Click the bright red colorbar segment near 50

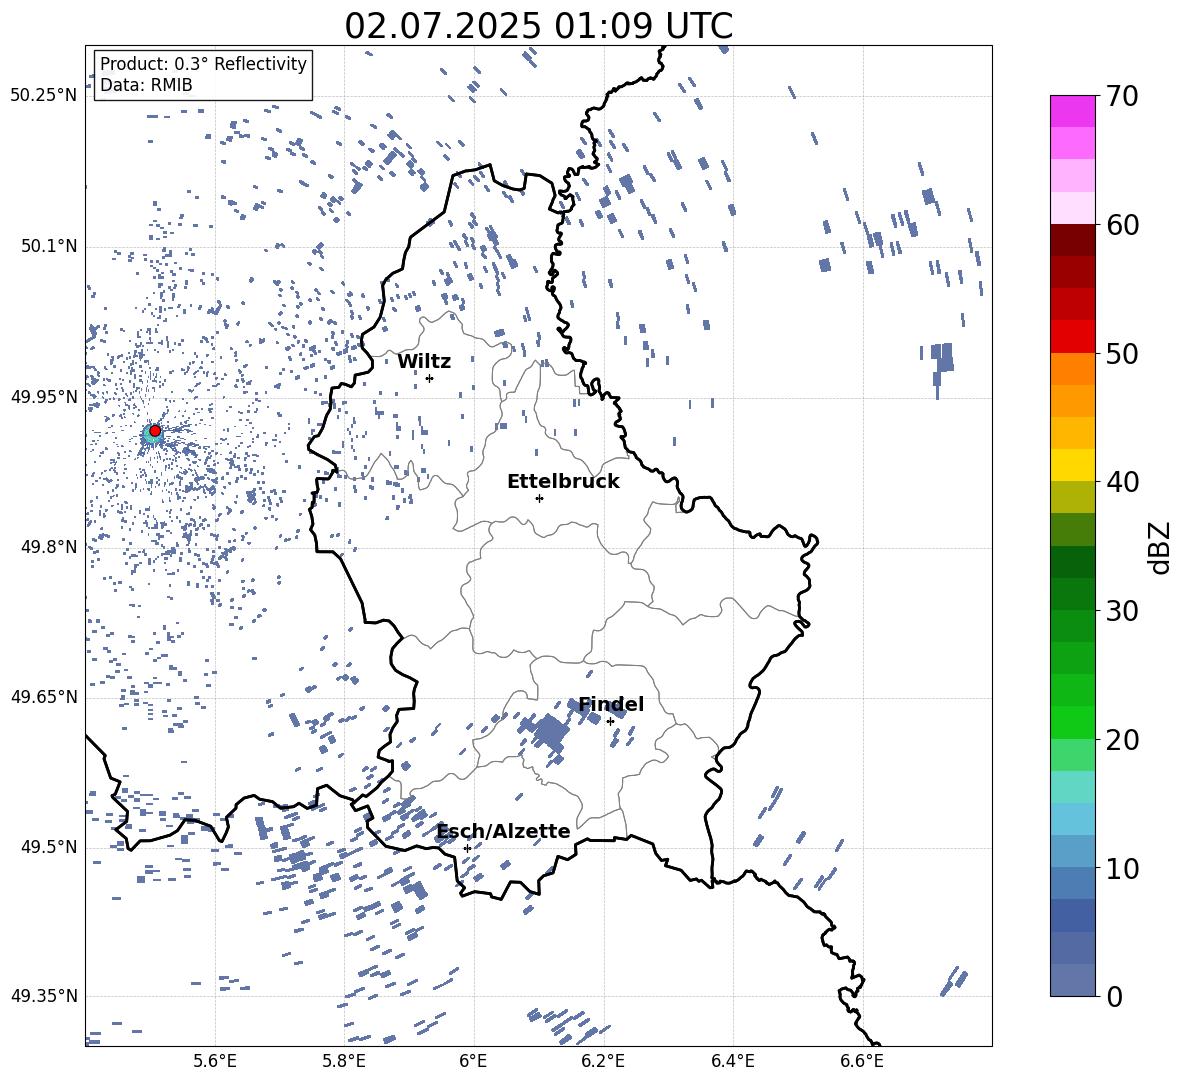pos(1072,337)
